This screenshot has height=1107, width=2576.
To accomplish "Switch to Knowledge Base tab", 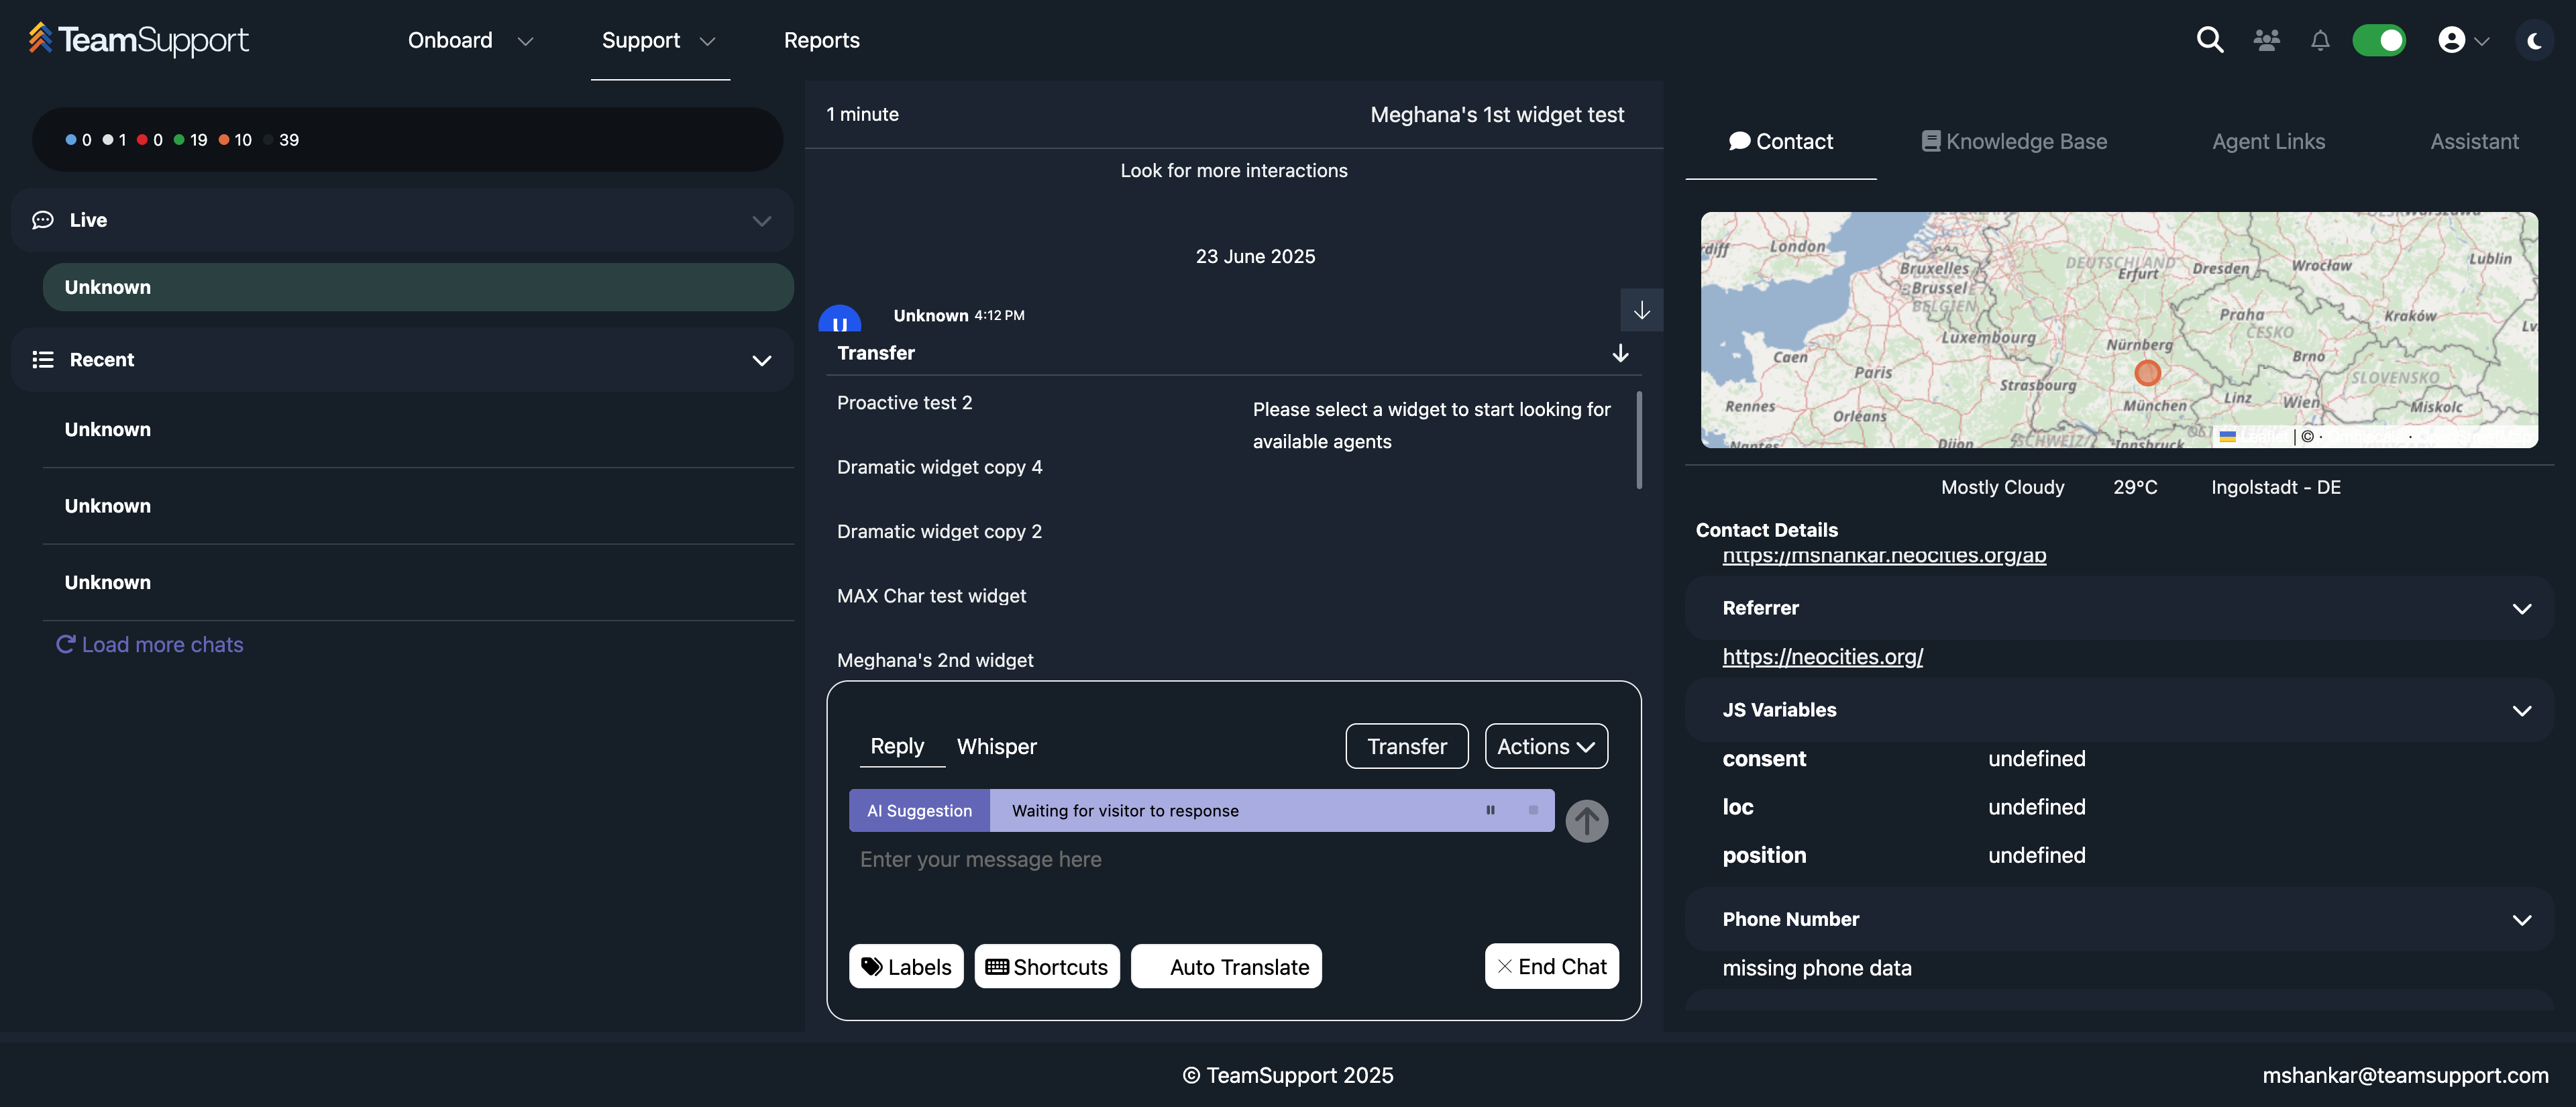I will click(2014, 141).
